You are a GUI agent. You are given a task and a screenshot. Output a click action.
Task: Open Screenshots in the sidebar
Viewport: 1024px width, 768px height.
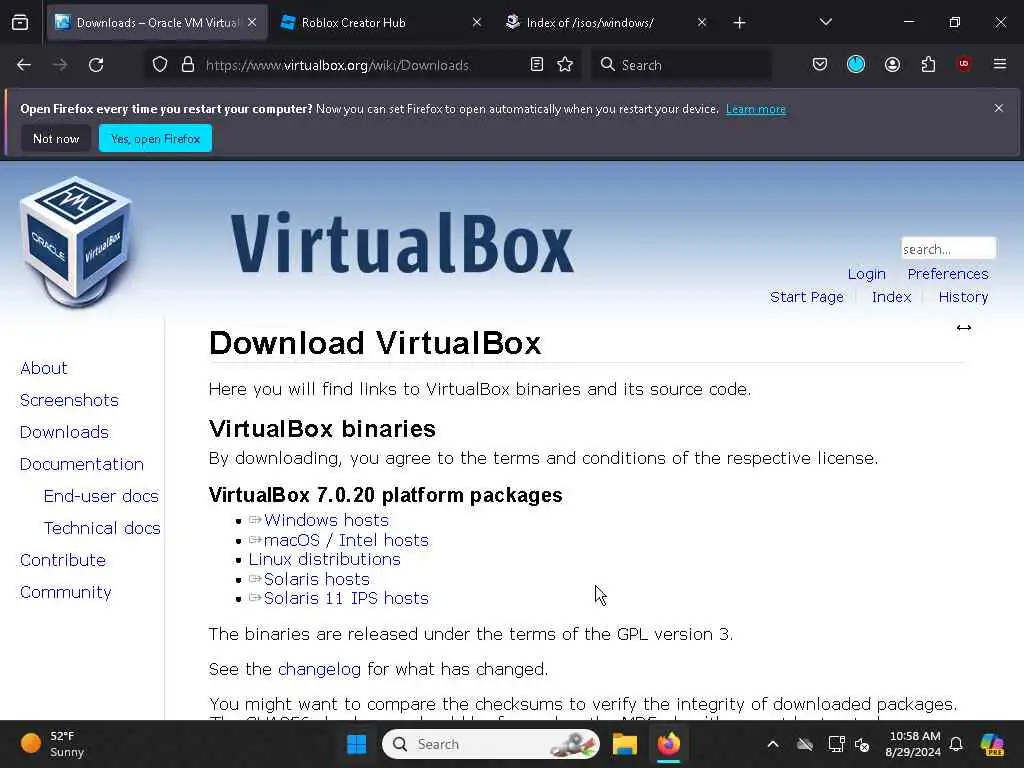coord(69,400)
